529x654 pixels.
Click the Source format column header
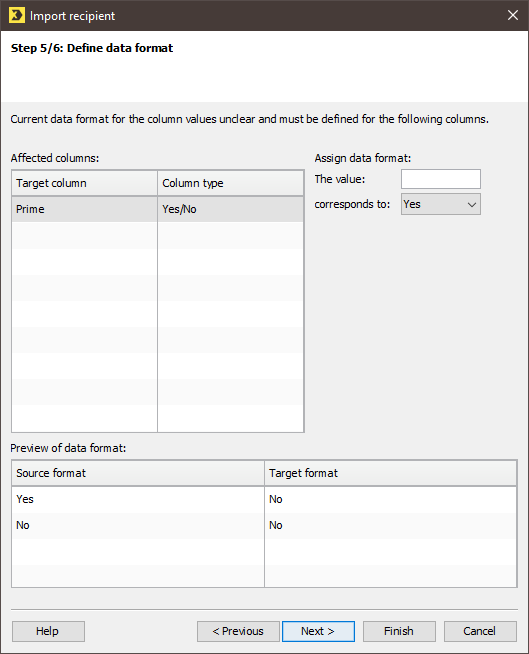click(138, 473)
